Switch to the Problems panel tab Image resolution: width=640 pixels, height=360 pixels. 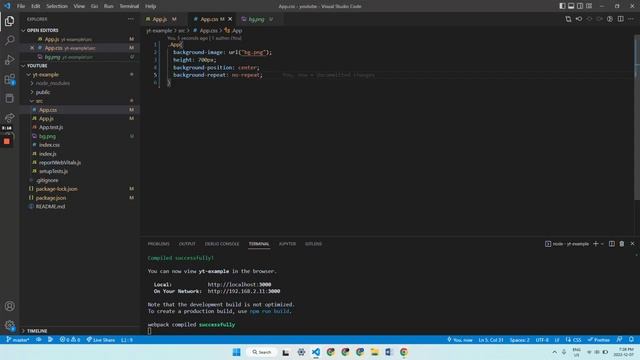point(158,244)
